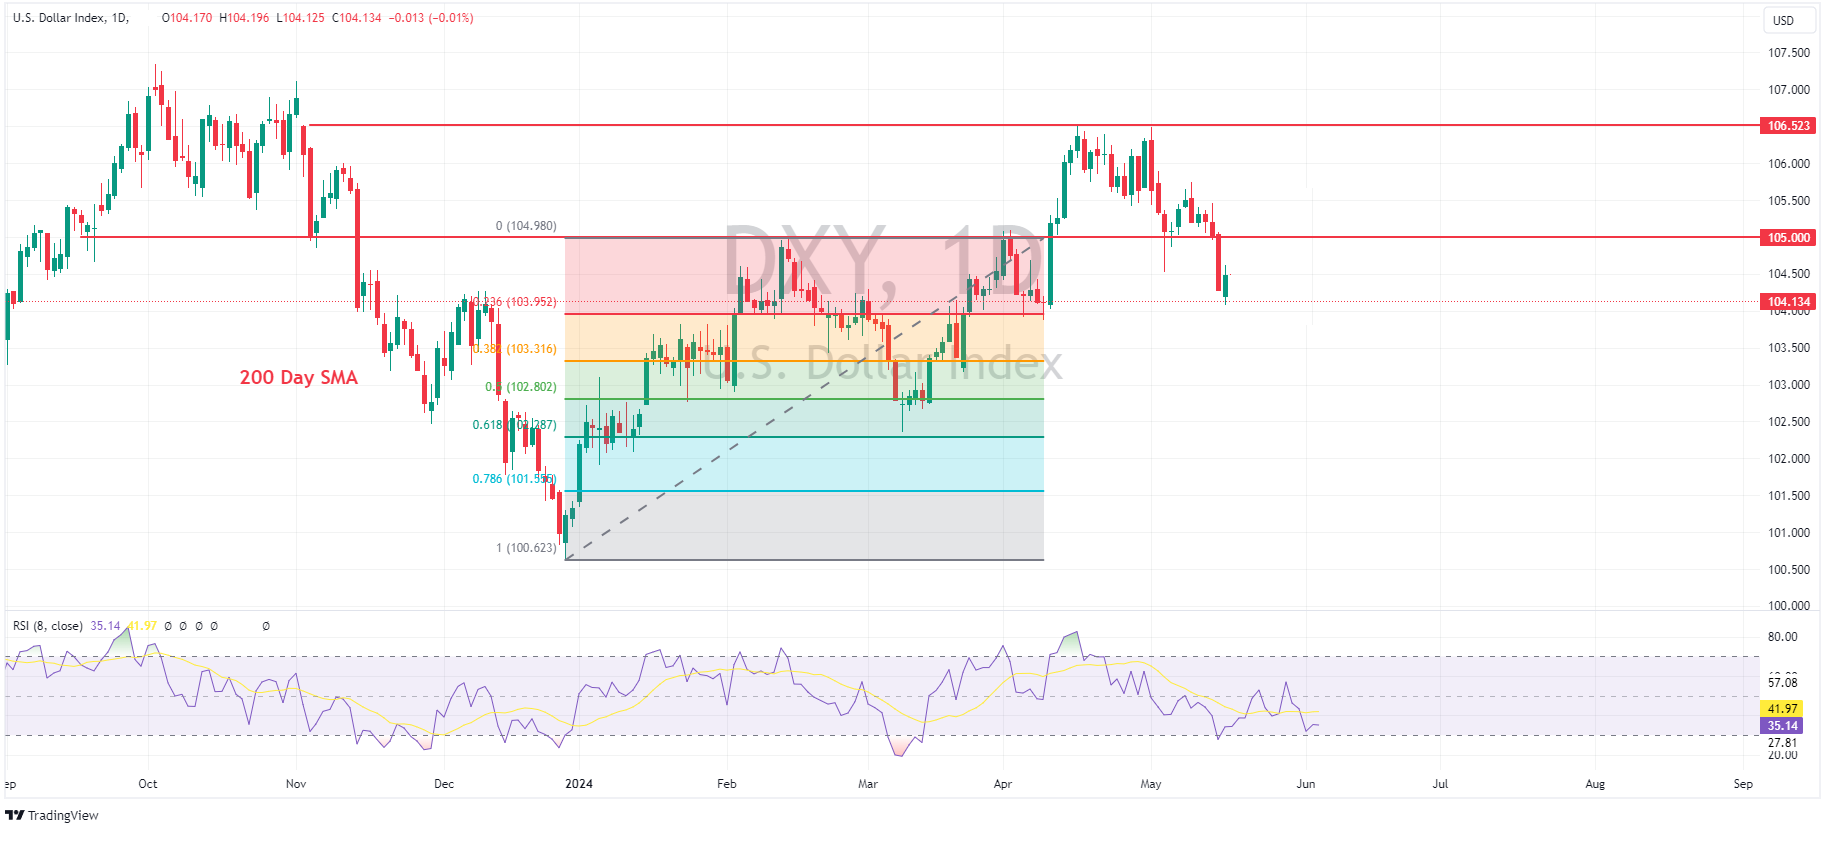Click the Fibonacci 0 (104.980) level label
1830x841 pixels.
coord(526,226)
